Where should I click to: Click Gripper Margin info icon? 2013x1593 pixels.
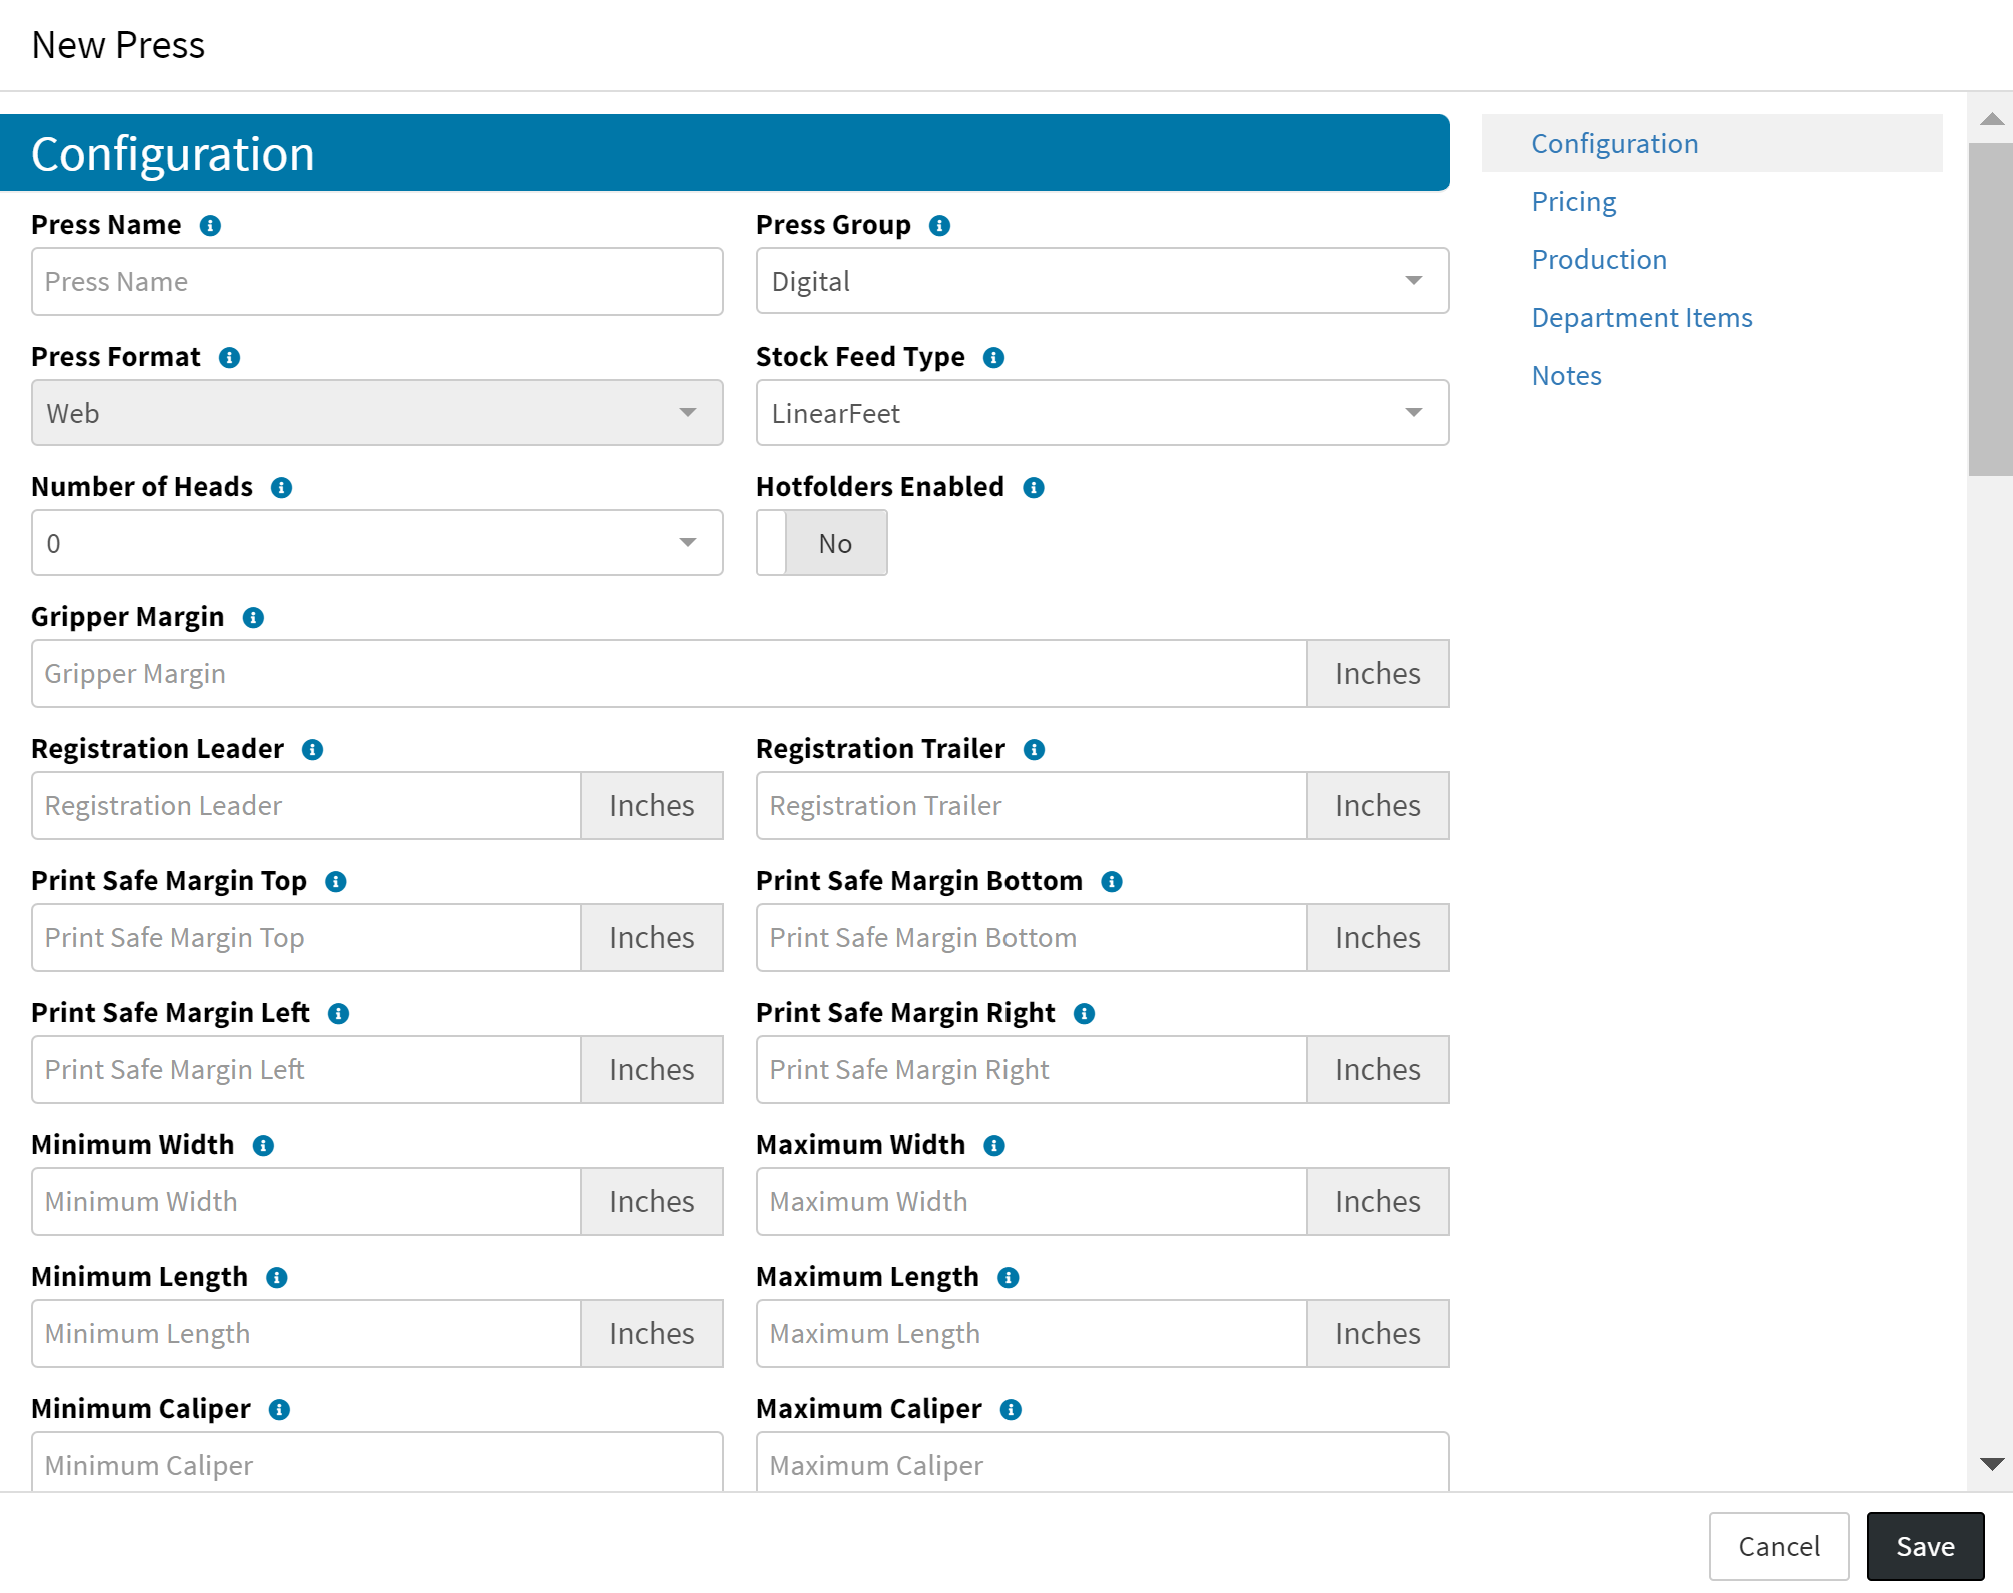(x=253, y=618)
